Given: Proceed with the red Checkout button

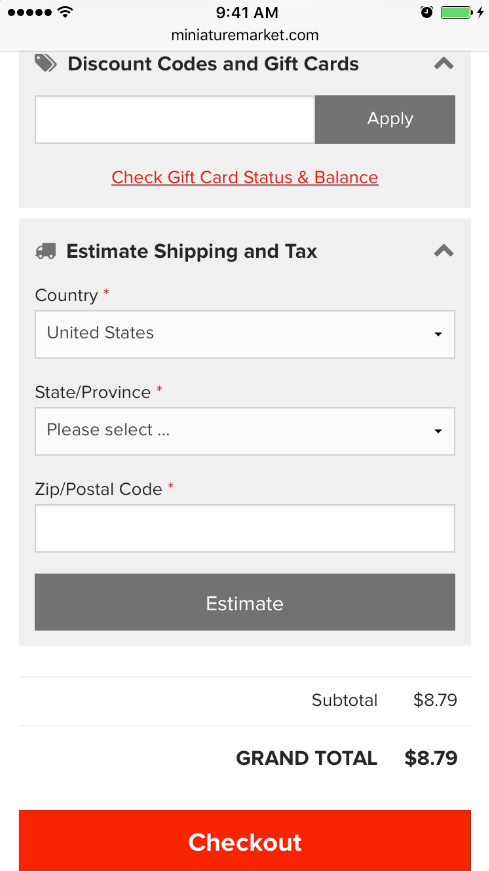Looking at the screenshot, I should 244,840.
